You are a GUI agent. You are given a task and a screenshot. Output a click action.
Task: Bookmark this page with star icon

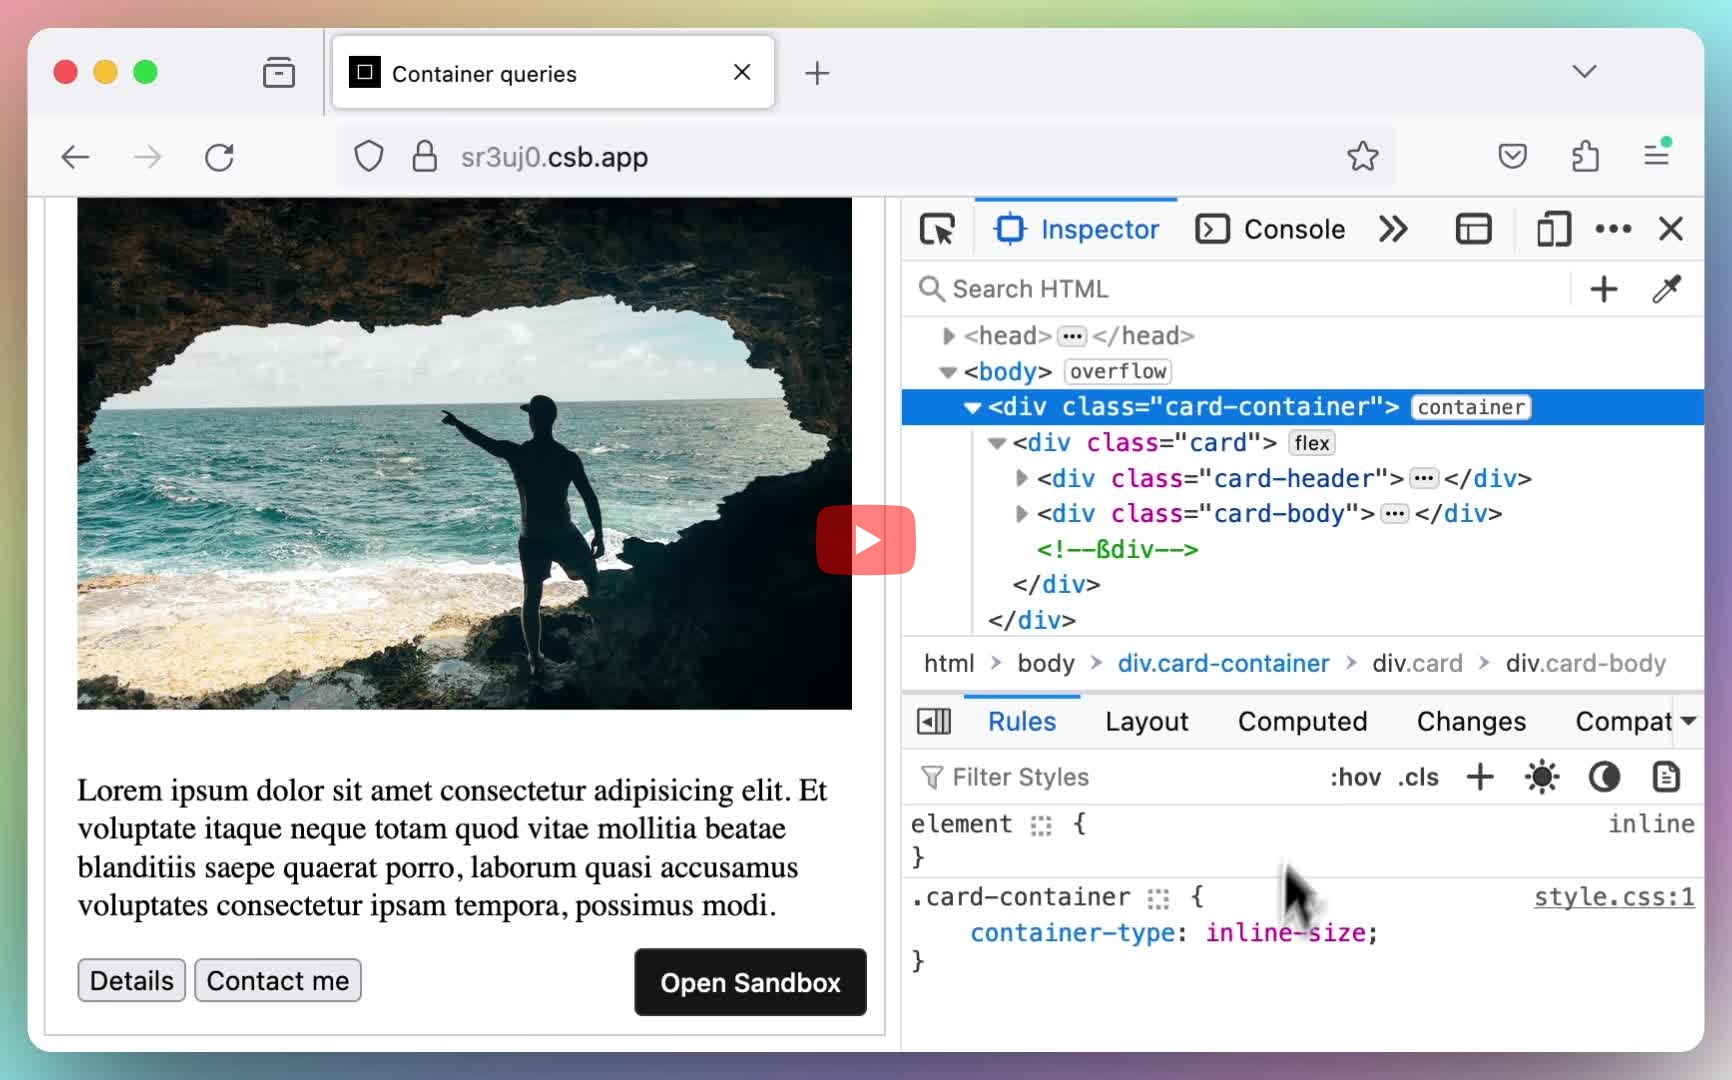click(1362, 156)
